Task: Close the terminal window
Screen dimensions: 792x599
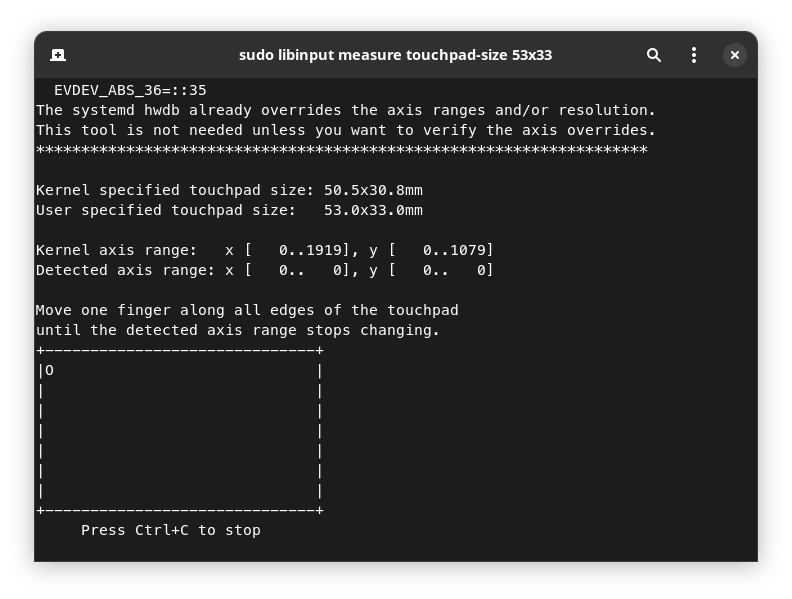Action: click(x=735, y=55)
